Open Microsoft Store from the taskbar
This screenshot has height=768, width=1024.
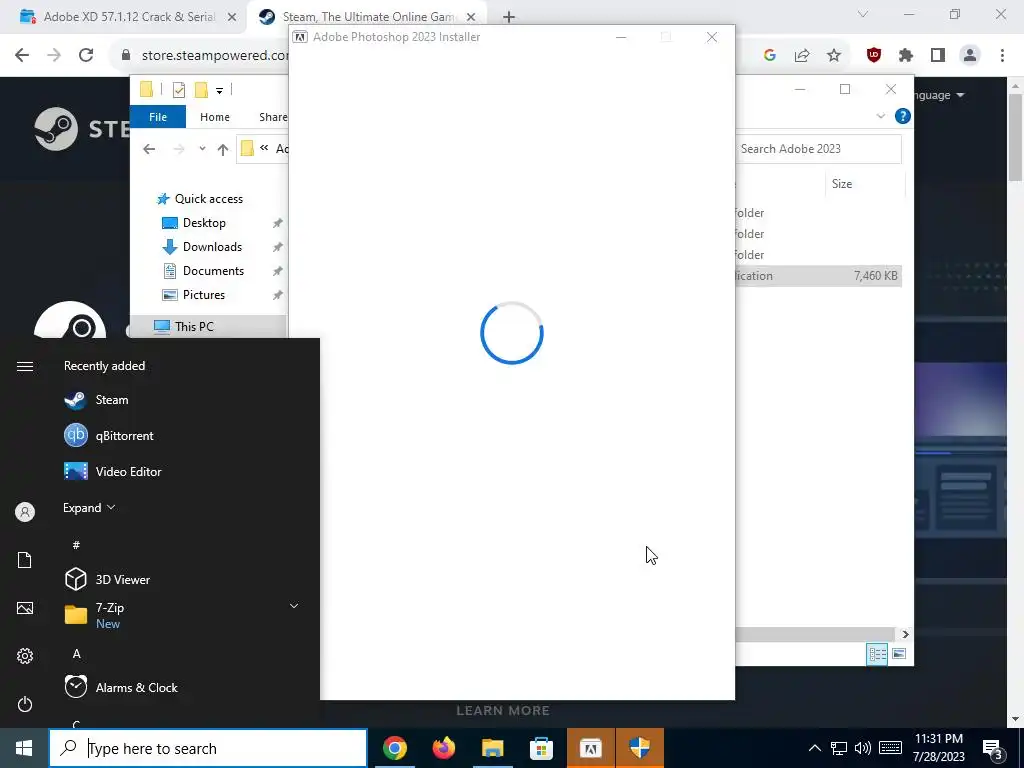(x=541, y=748)
